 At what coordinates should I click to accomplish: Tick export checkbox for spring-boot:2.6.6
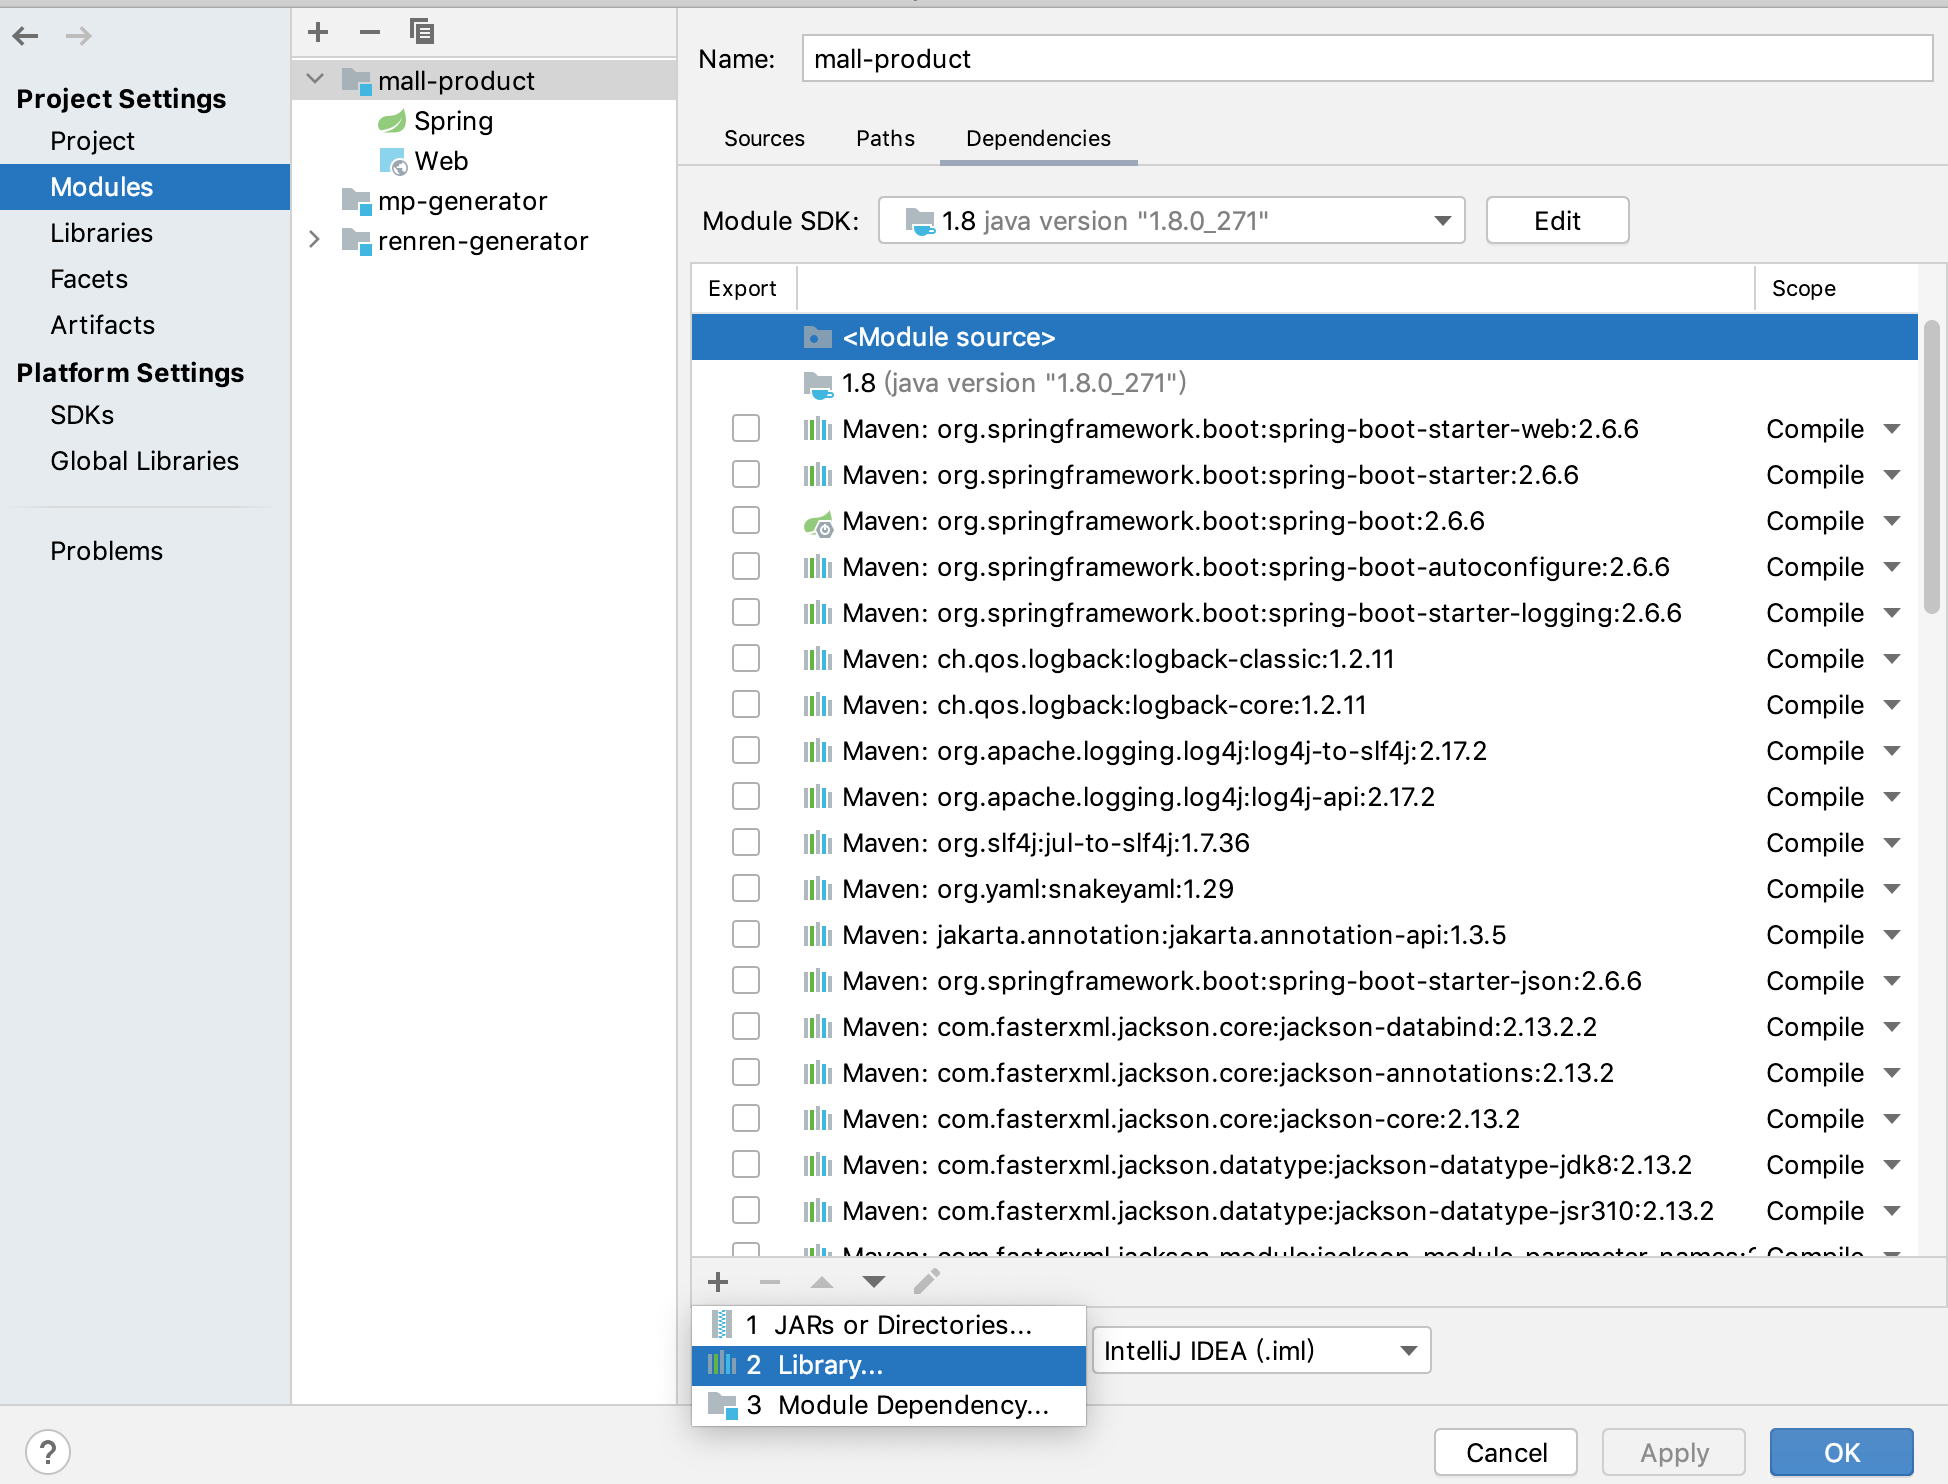click(x=746, y=520)
